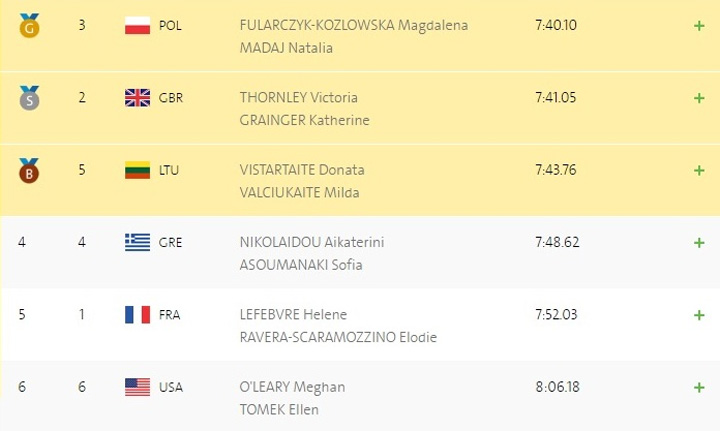
Task: Click the Lithuania flag icon
Action: click(137, 169)
